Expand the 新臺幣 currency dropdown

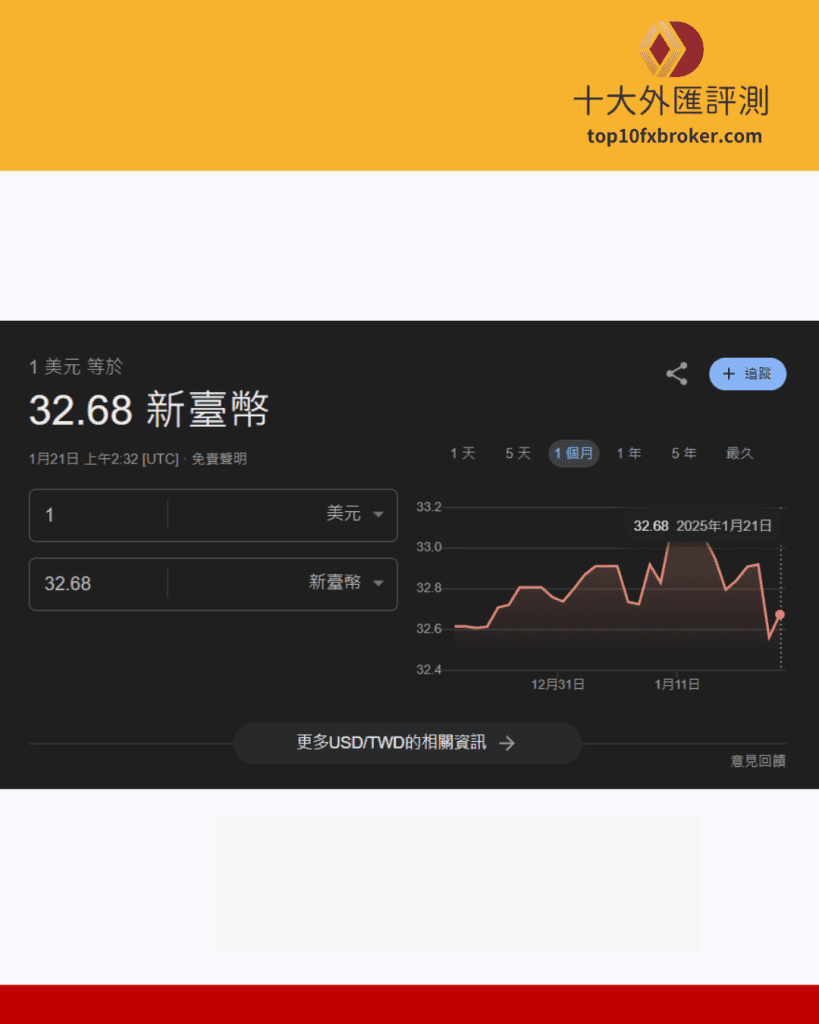pyautogui.click(x=377, y=583)
